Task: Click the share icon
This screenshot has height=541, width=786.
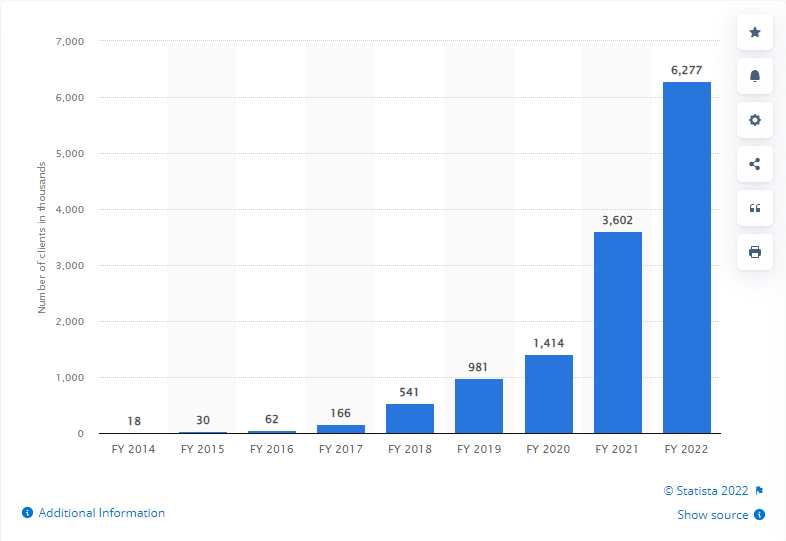Action: click(754, 164)
